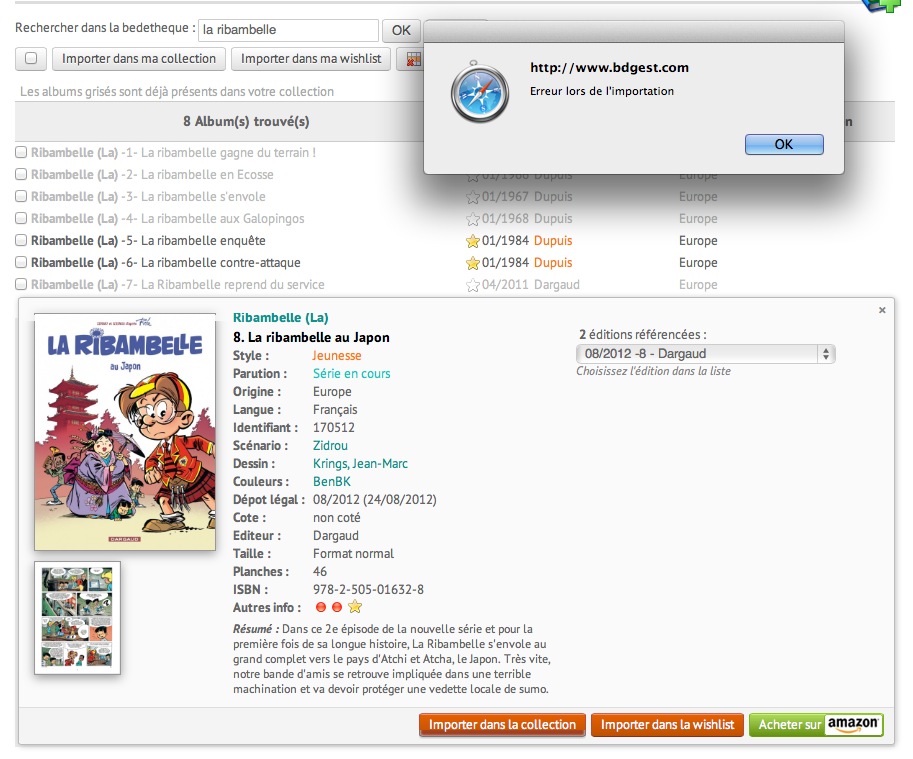Click the first red icon in Autres info

click(321, 607)
